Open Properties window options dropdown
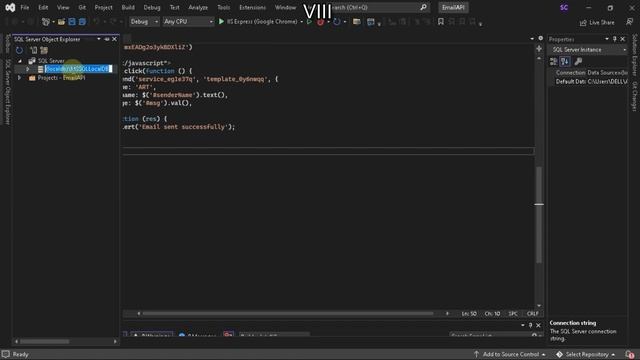 pyautogui.click(x=607, y=39)
